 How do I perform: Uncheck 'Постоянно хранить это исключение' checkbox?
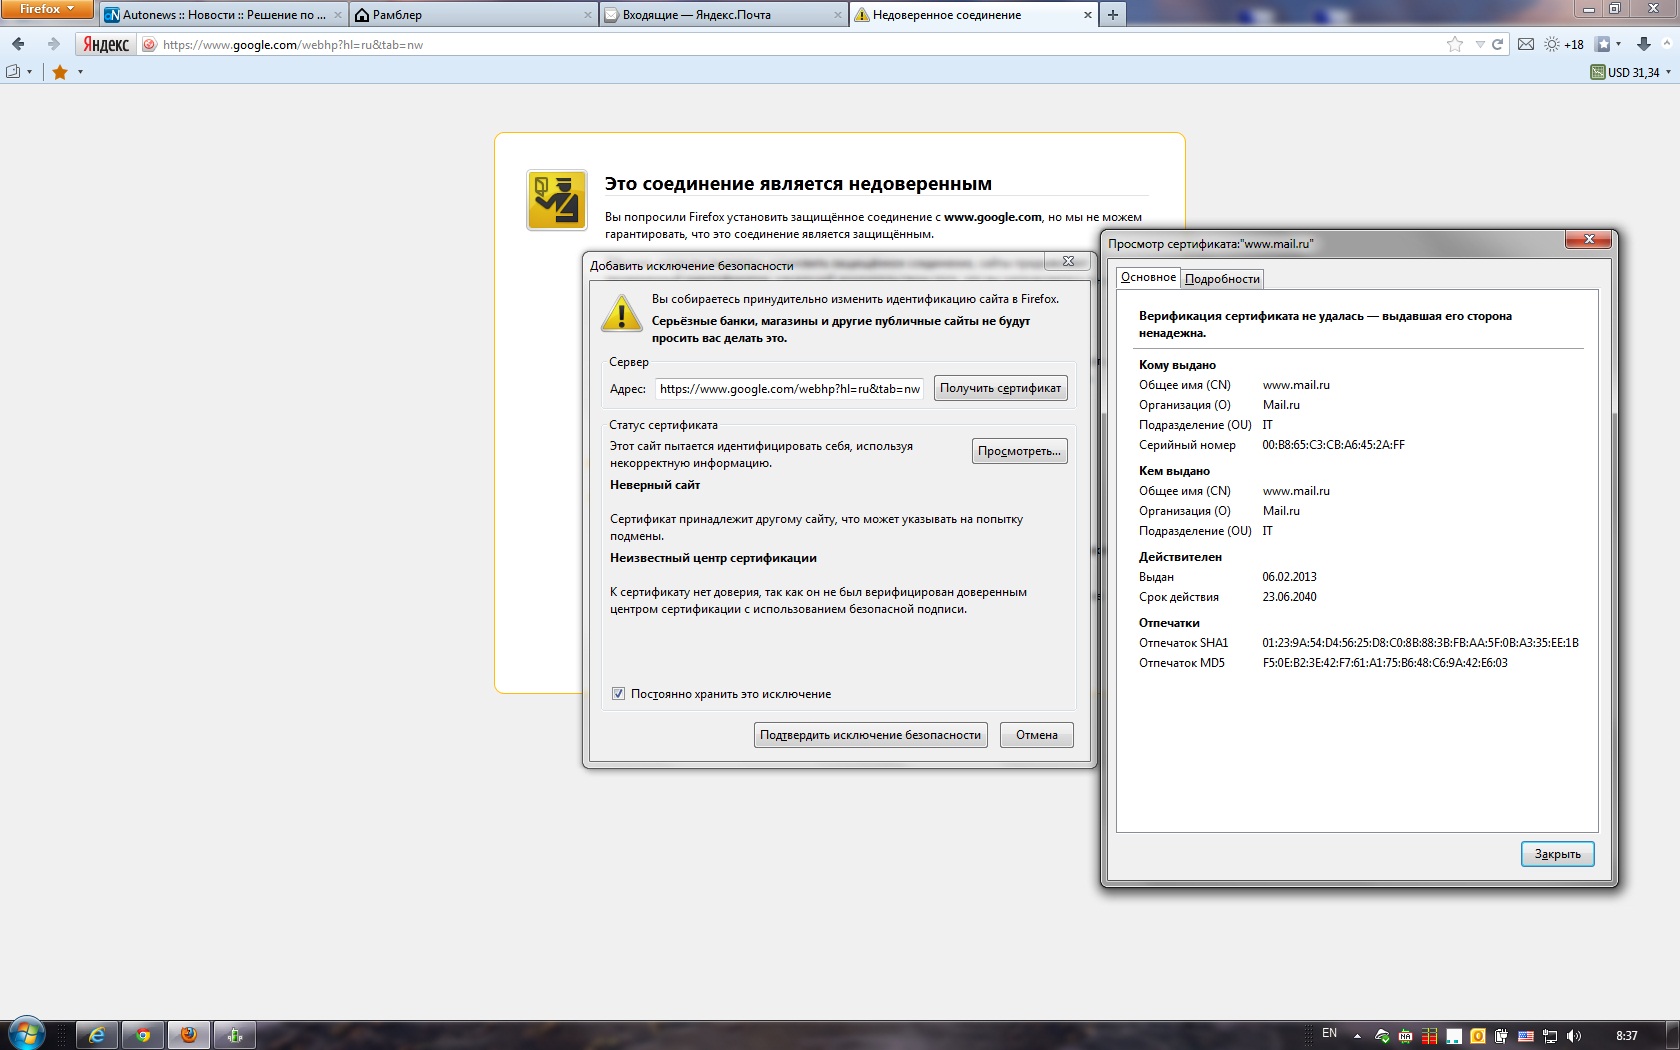click(618, 694)
